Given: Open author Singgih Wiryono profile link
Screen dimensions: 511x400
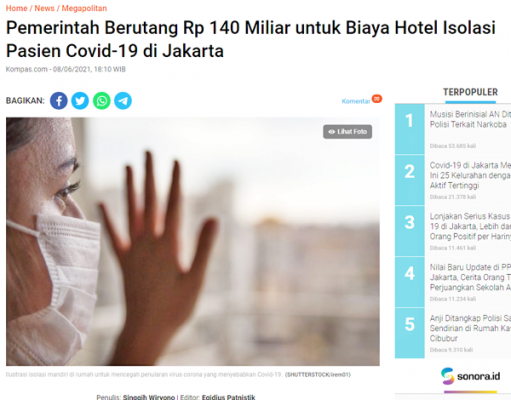Looking at the screenshot, I should [149, 397].
